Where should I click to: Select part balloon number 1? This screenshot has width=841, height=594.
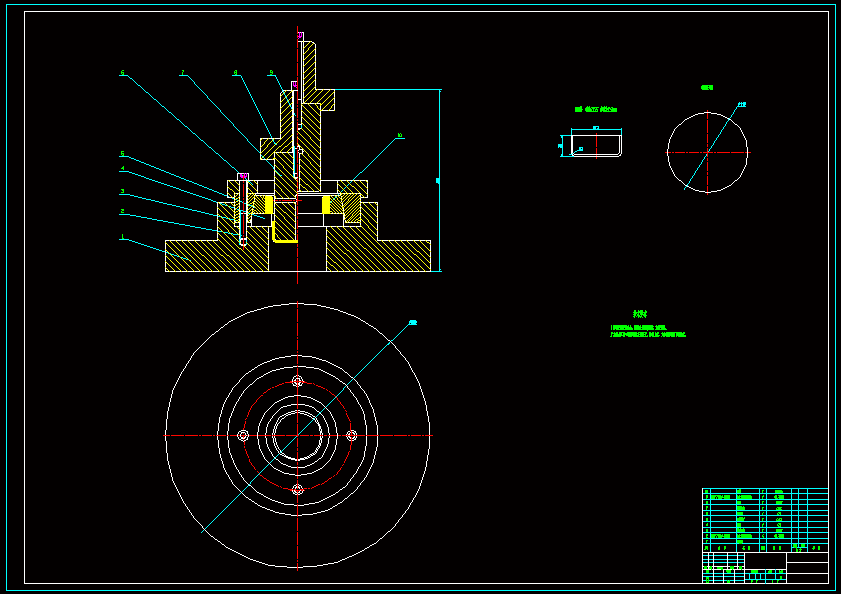[x=122, y=237]
